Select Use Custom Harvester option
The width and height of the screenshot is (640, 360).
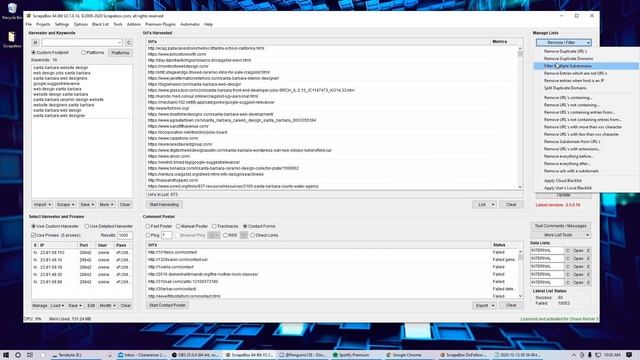click(34, 226)
